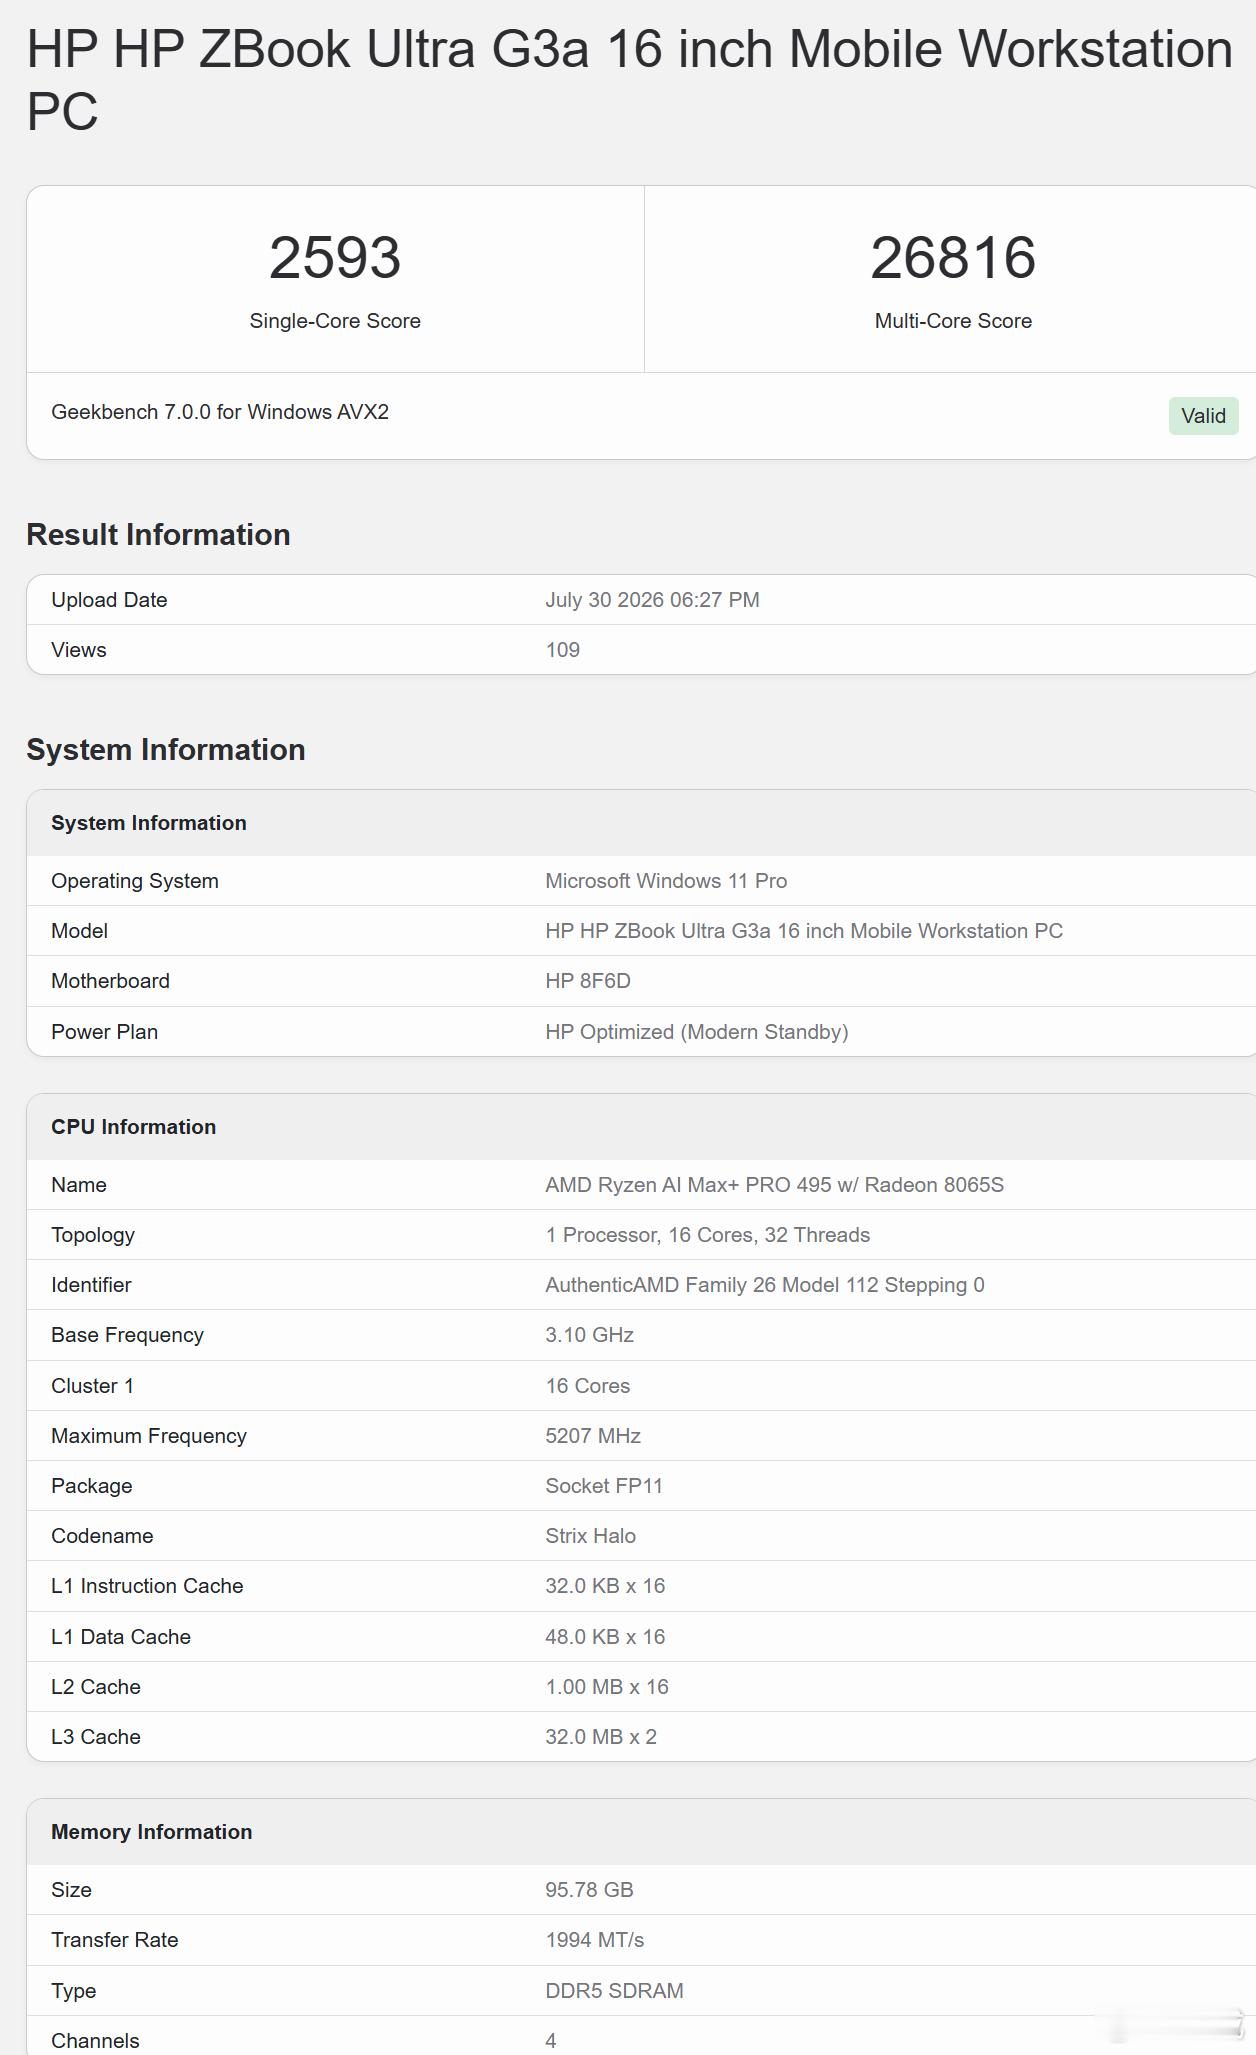Screen dimensions: 1256x2055
Task: Click L2 cache 1.00 MB x 16
Action: click(607, 1687)
